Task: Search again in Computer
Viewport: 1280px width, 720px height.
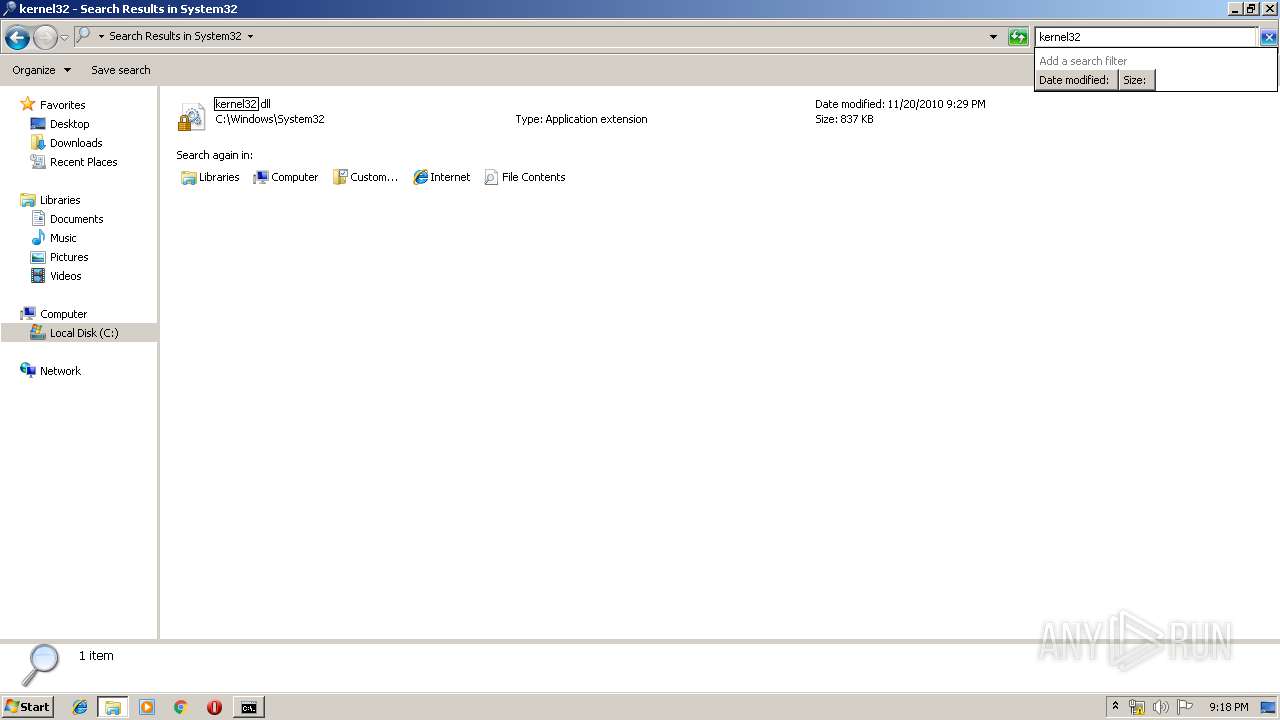Action: point(285,177)
